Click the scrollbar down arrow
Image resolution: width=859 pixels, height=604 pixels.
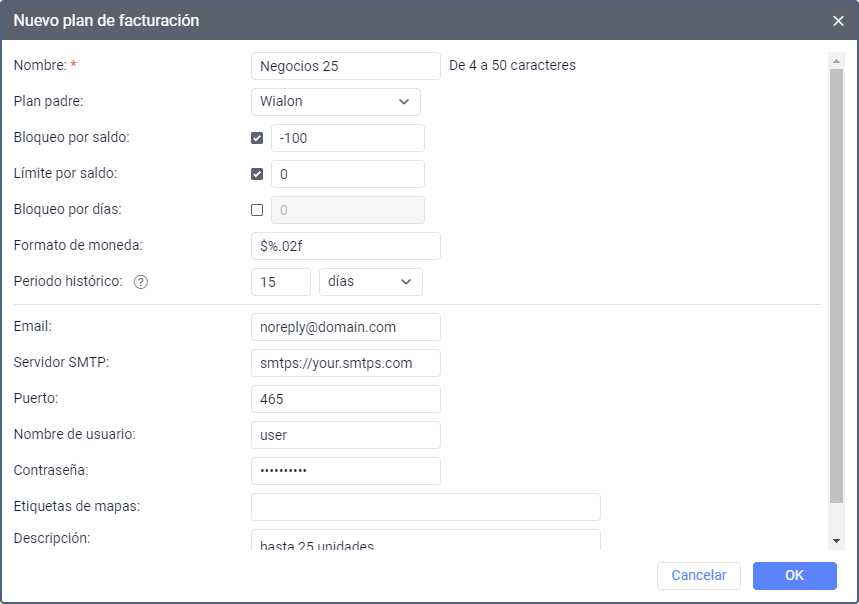836,541
